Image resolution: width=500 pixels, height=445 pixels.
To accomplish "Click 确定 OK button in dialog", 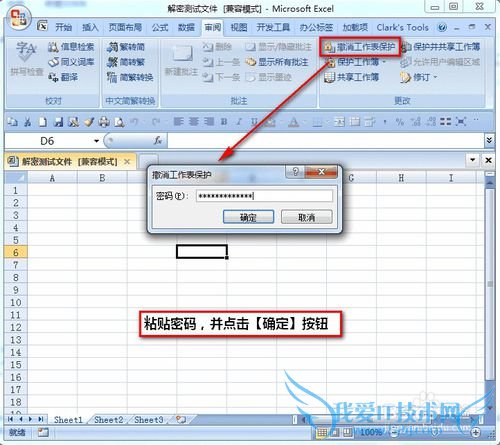I will point(248,217).
